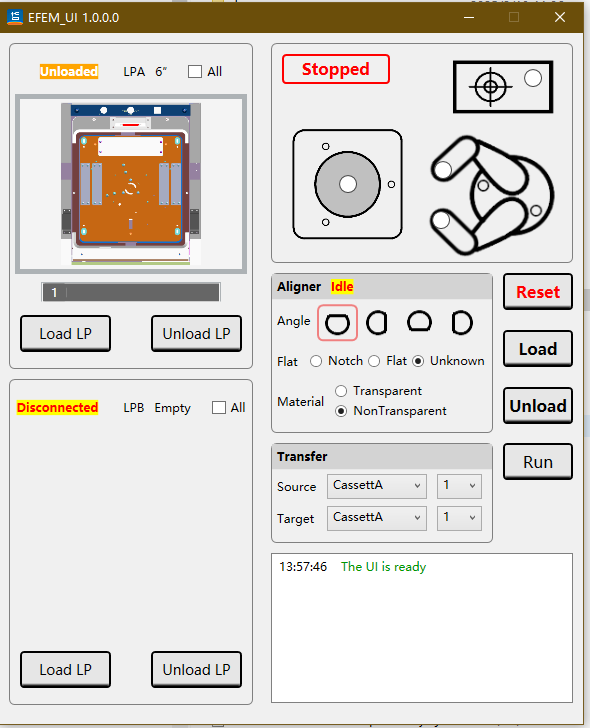
Task: Click the load port cassette image
Action: [x=131, y=184]
